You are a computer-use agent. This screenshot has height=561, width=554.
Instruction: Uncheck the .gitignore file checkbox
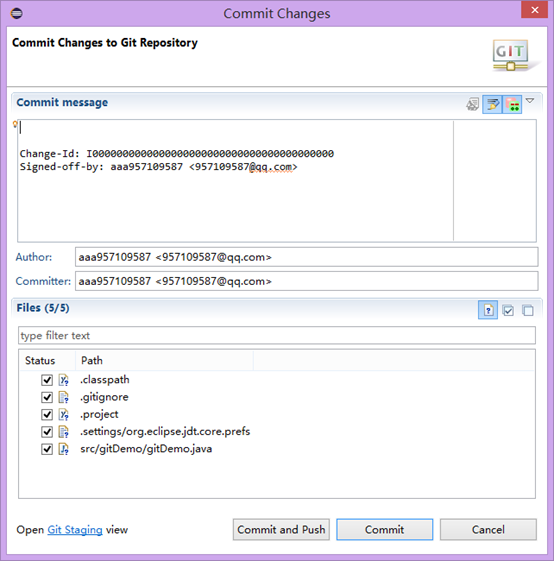point(47,397)
